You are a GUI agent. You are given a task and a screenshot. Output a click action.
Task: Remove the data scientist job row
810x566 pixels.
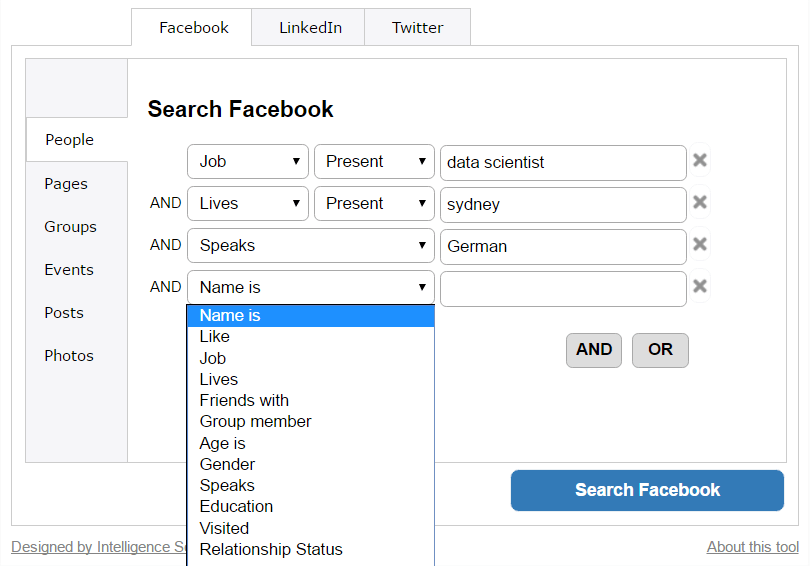click(699, 161)
